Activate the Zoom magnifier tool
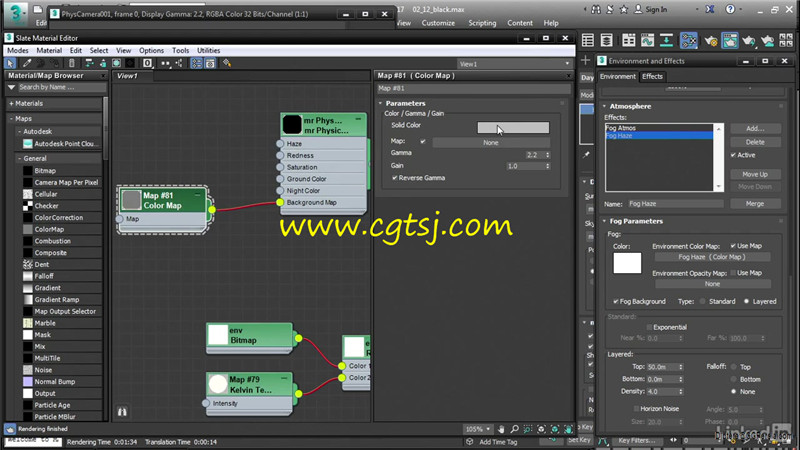Viewport: 800px width, 450px height. point(514,429)
